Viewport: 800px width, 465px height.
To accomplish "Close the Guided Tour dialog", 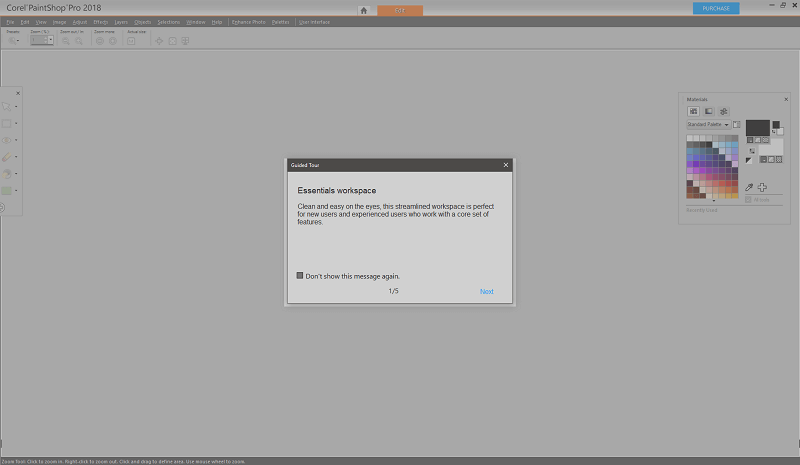I will [506, 165].
